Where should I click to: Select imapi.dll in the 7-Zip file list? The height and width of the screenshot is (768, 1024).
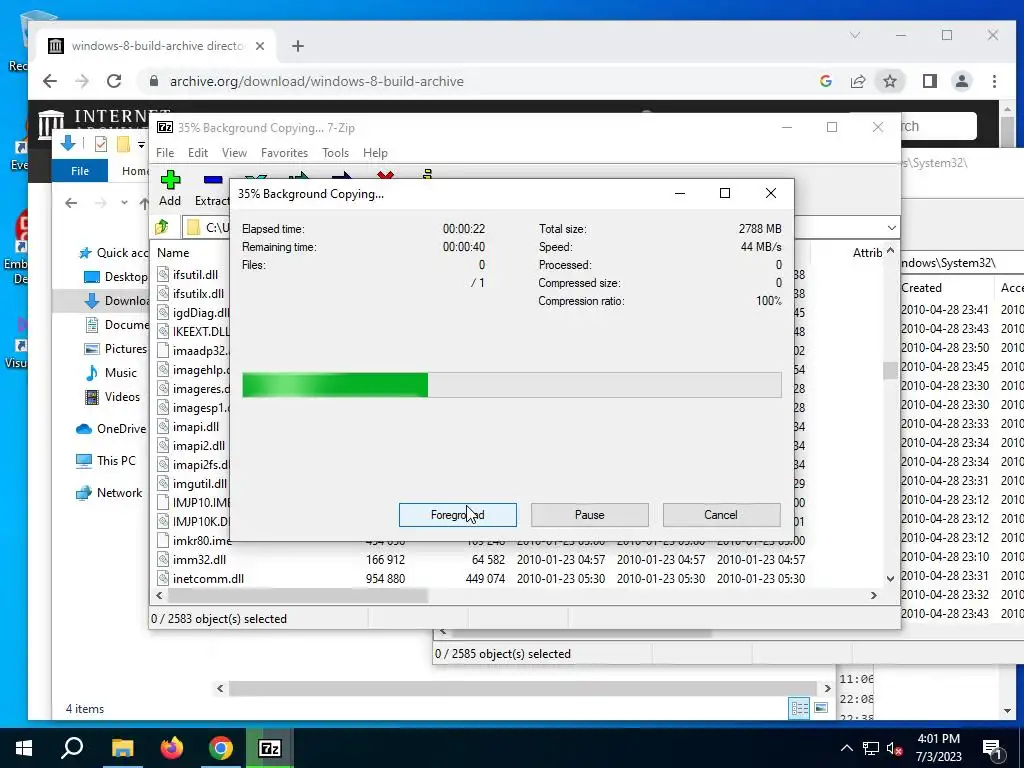point(195,427)
